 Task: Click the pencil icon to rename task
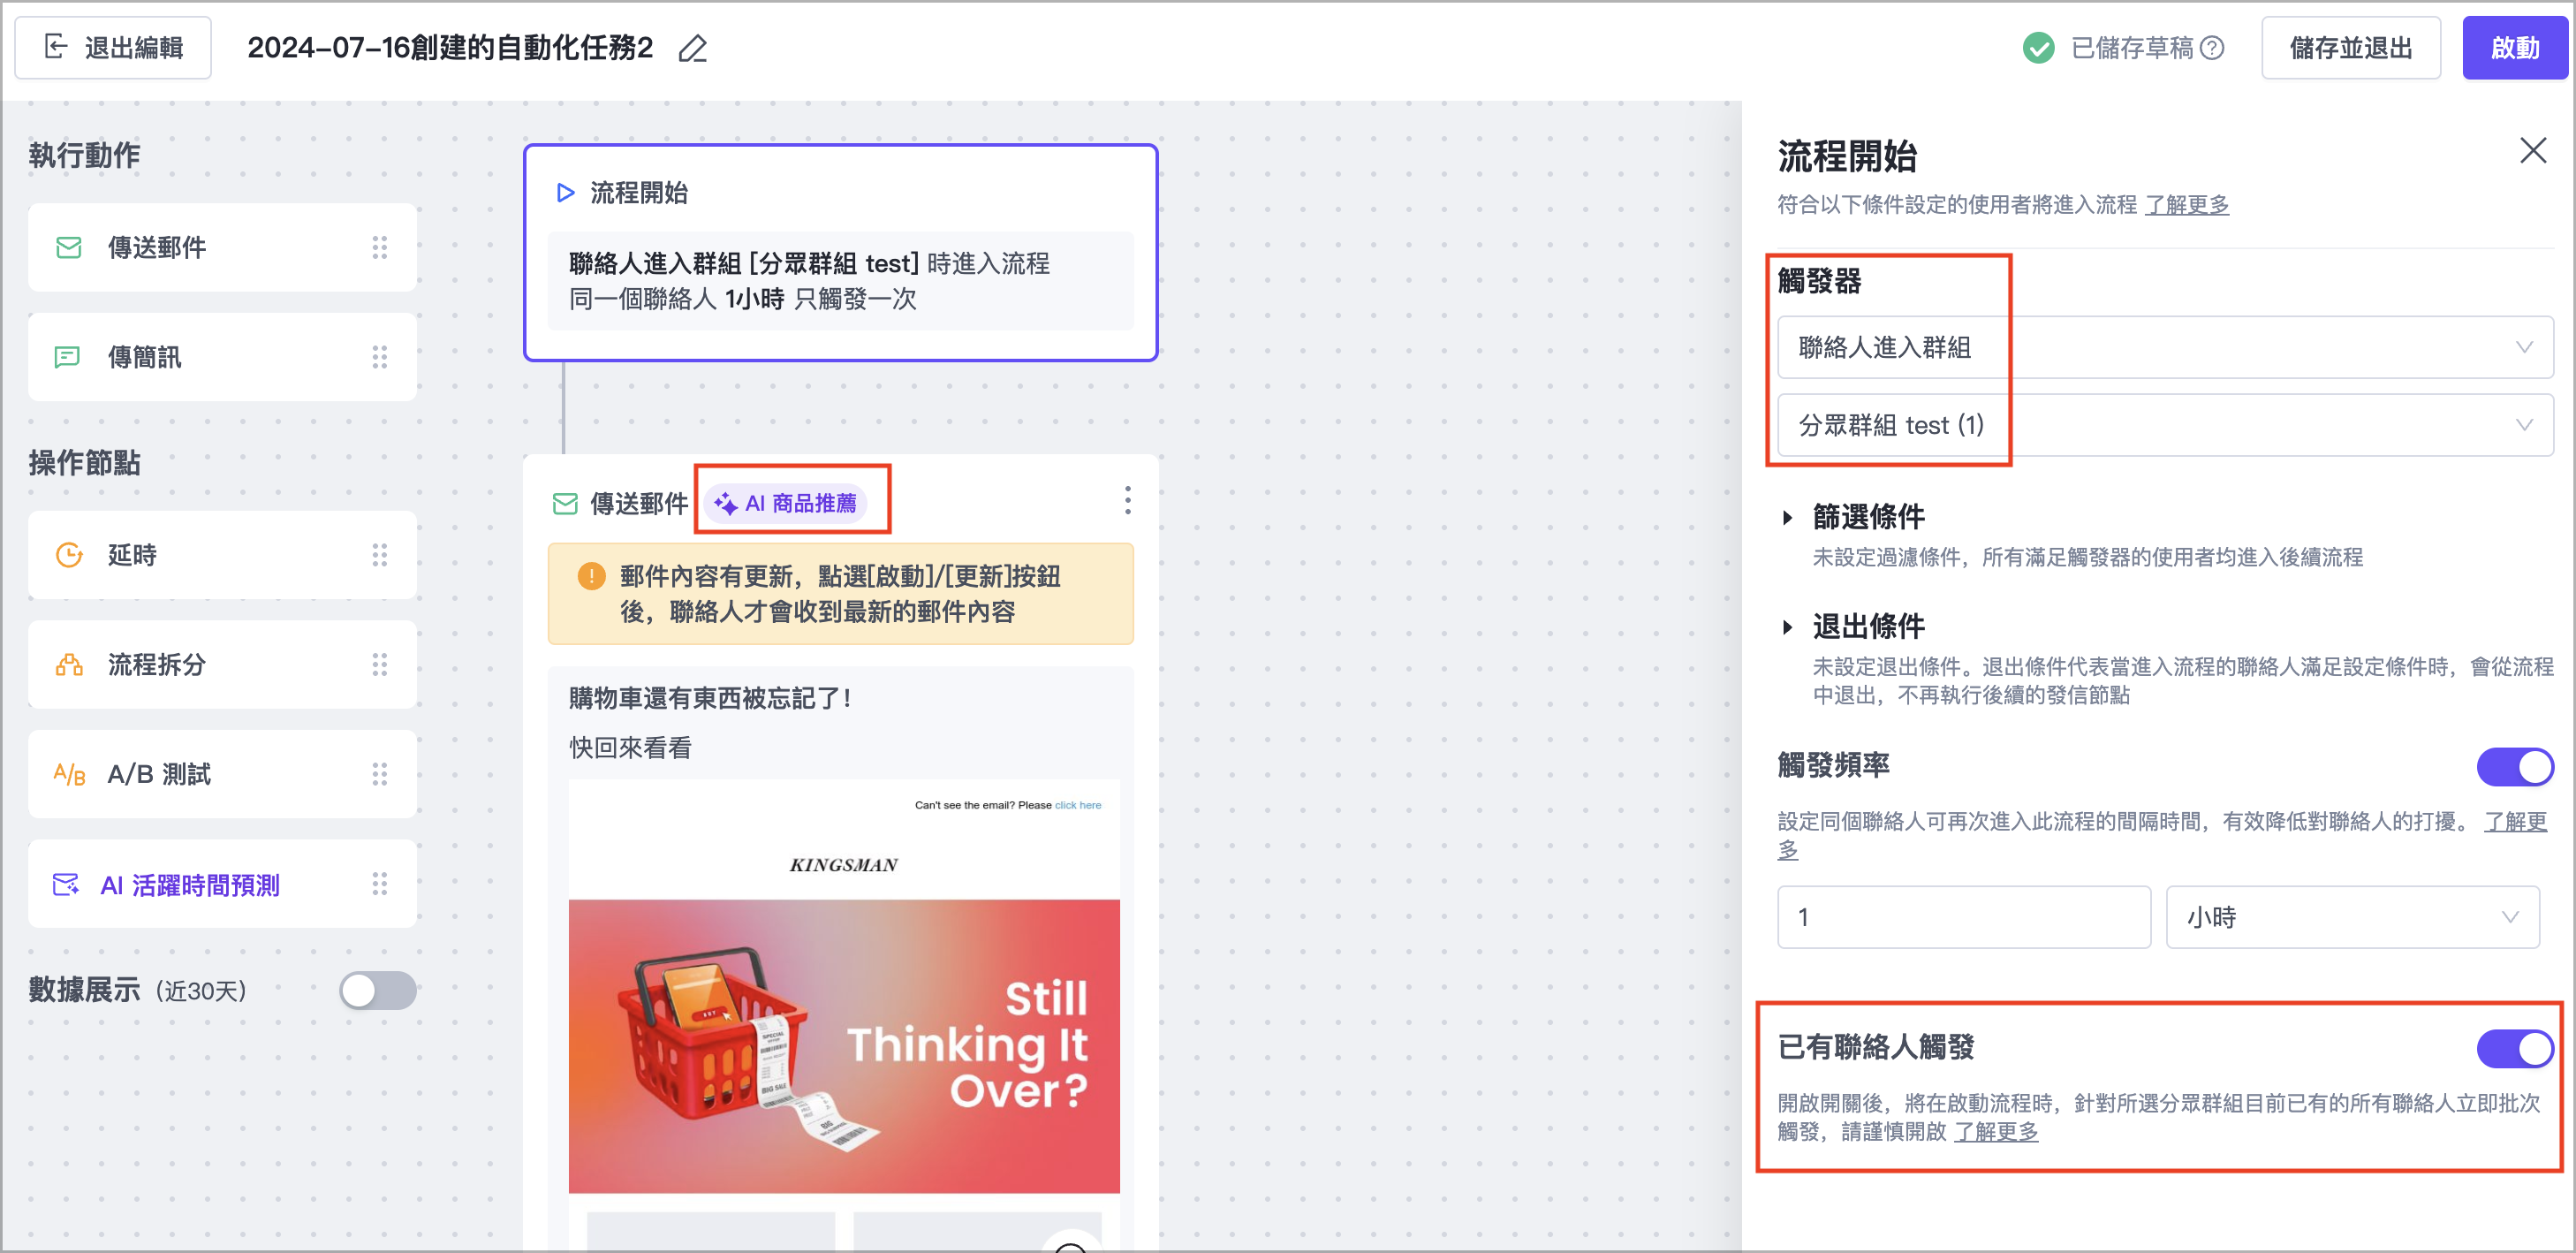(x=692, y=48)
